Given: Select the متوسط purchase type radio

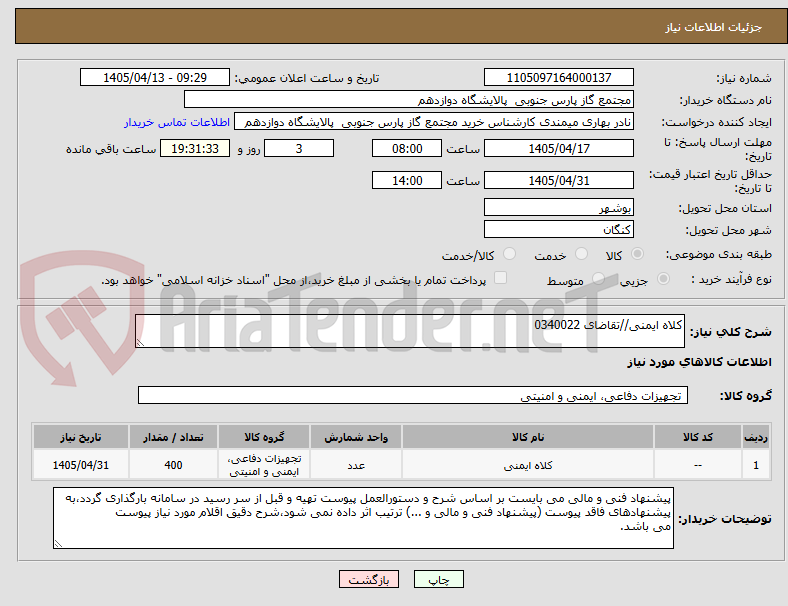Looking at the screenshot, I should pos(598,278).
